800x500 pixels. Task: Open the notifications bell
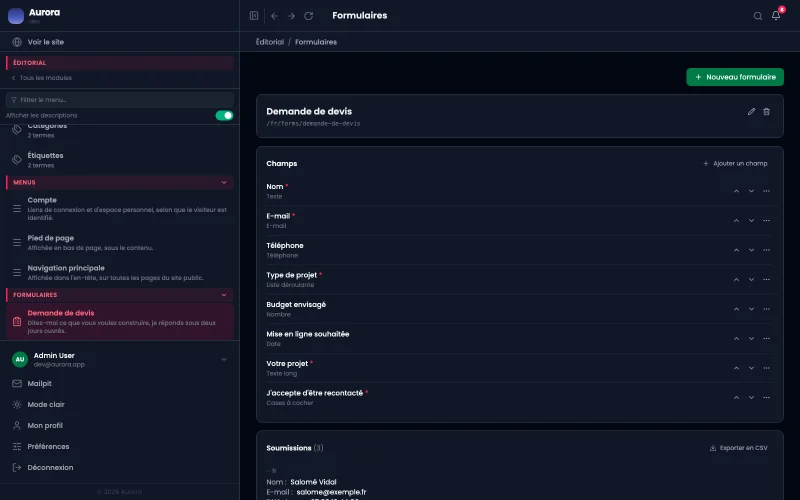point(776,15)
